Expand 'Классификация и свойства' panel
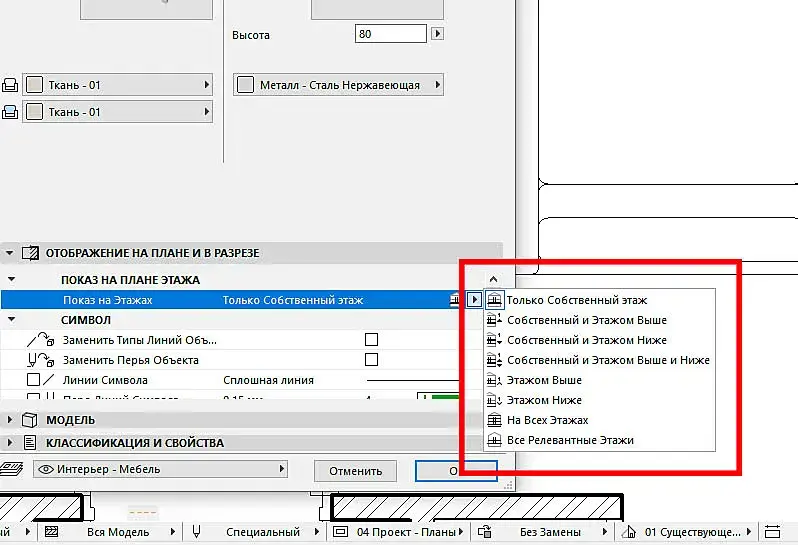 point(9,443)
